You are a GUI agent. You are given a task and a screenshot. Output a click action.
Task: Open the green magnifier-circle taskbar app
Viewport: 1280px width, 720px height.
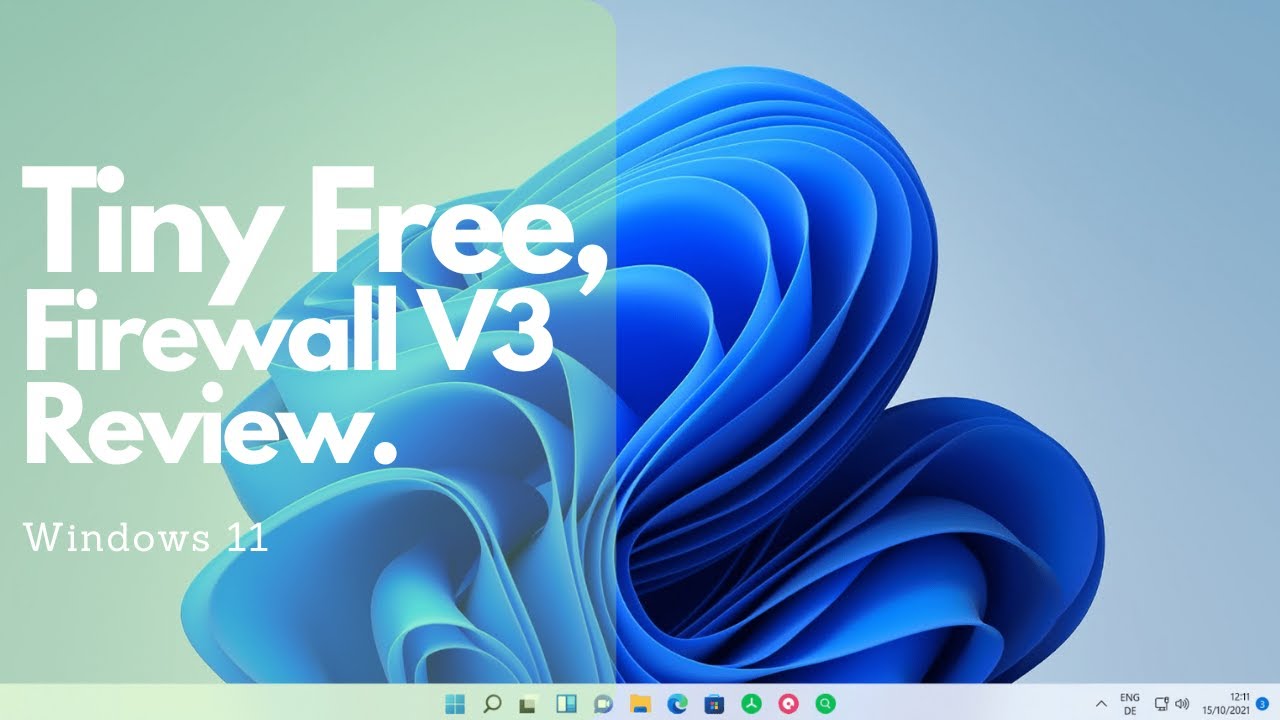click(825, 703)
